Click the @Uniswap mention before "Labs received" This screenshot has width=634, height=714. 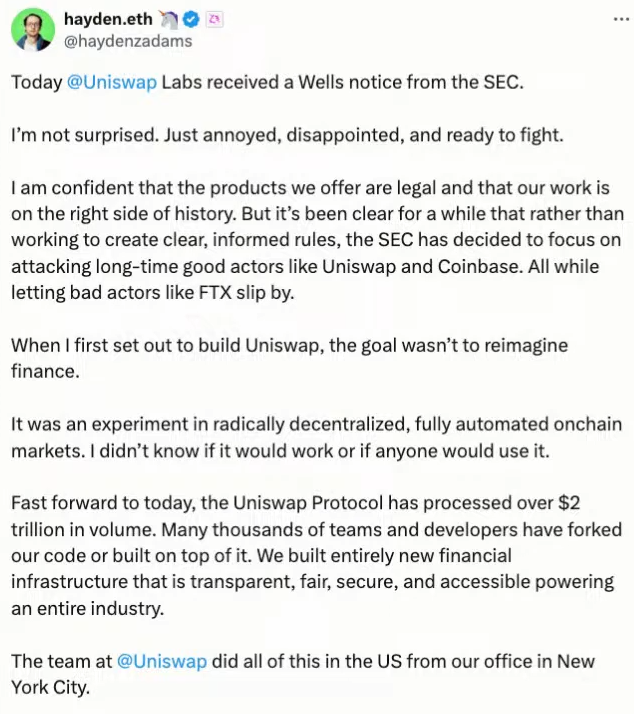111,82
